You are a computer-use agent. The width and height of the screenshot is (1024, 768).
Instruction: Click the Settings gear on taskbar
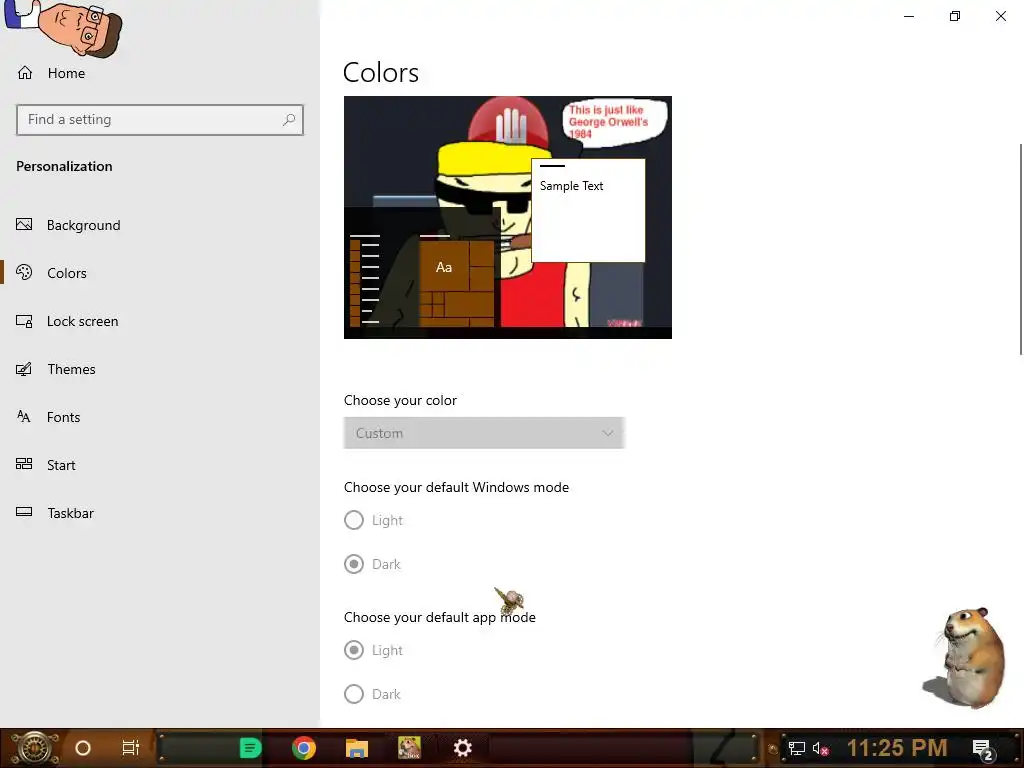(462, 748)
